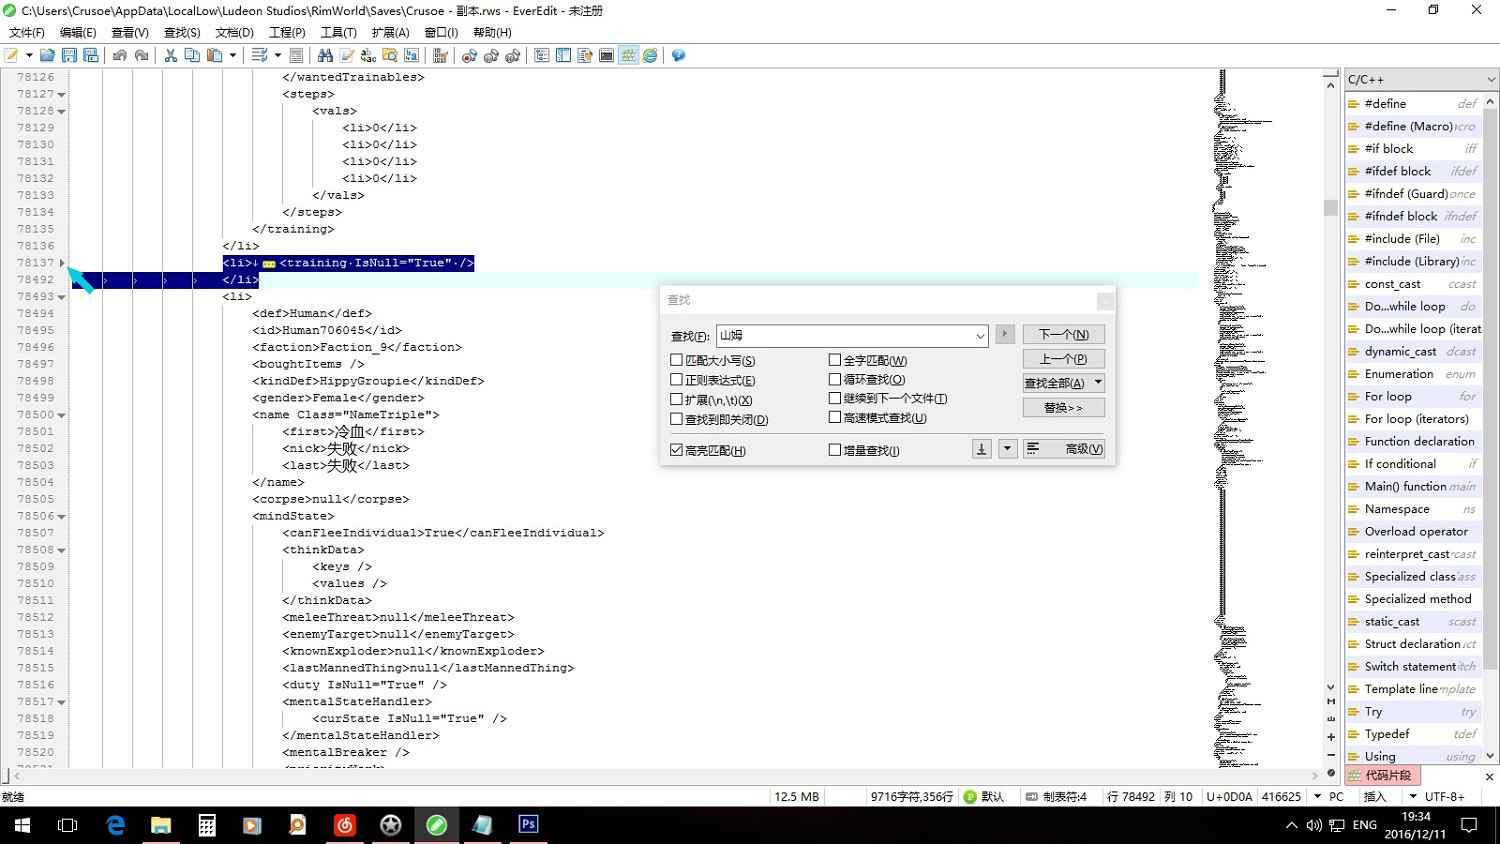The height and width of the screenshot is (844, 1500).
Task: Click the 下一个(N) find next button
Action: click(1063, 335)
